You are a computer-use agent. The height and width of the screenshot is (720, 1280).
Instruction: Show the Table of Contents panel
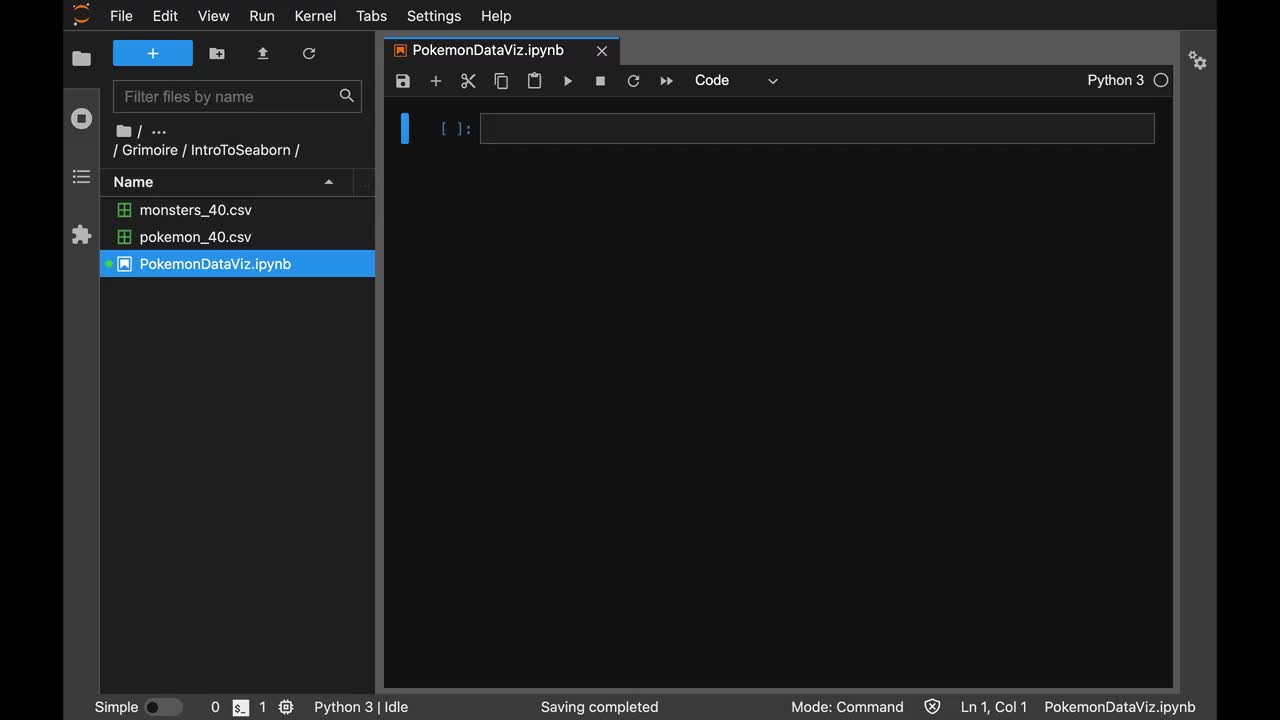(x=82, y=177)
